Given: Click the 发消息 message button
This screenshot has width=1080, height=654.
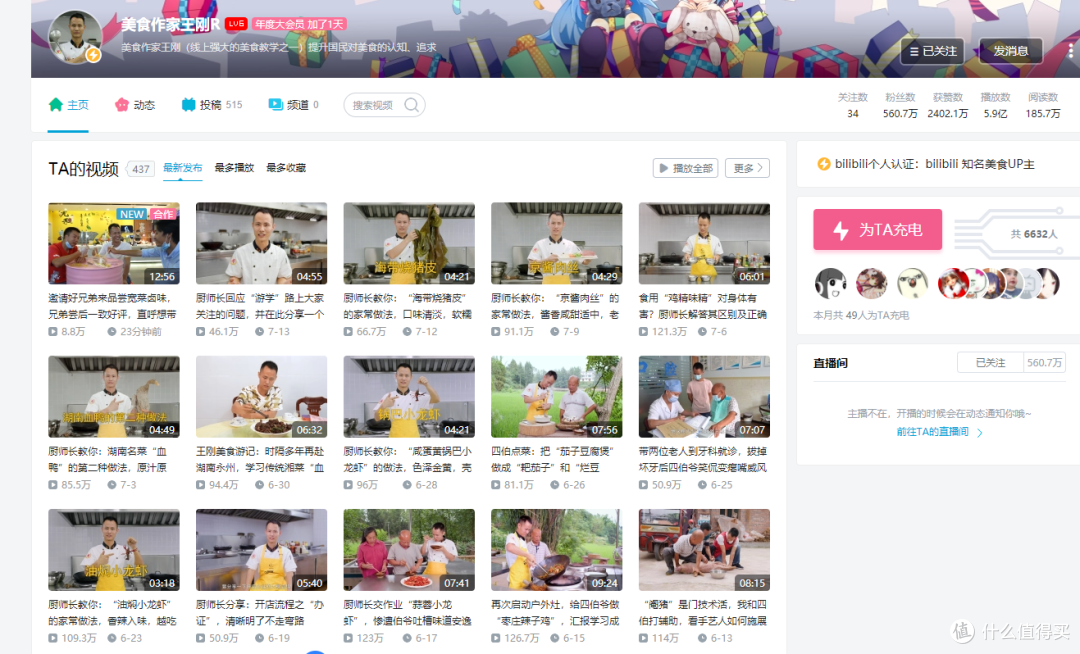Looking at the screenshot, I should 1010,51.
